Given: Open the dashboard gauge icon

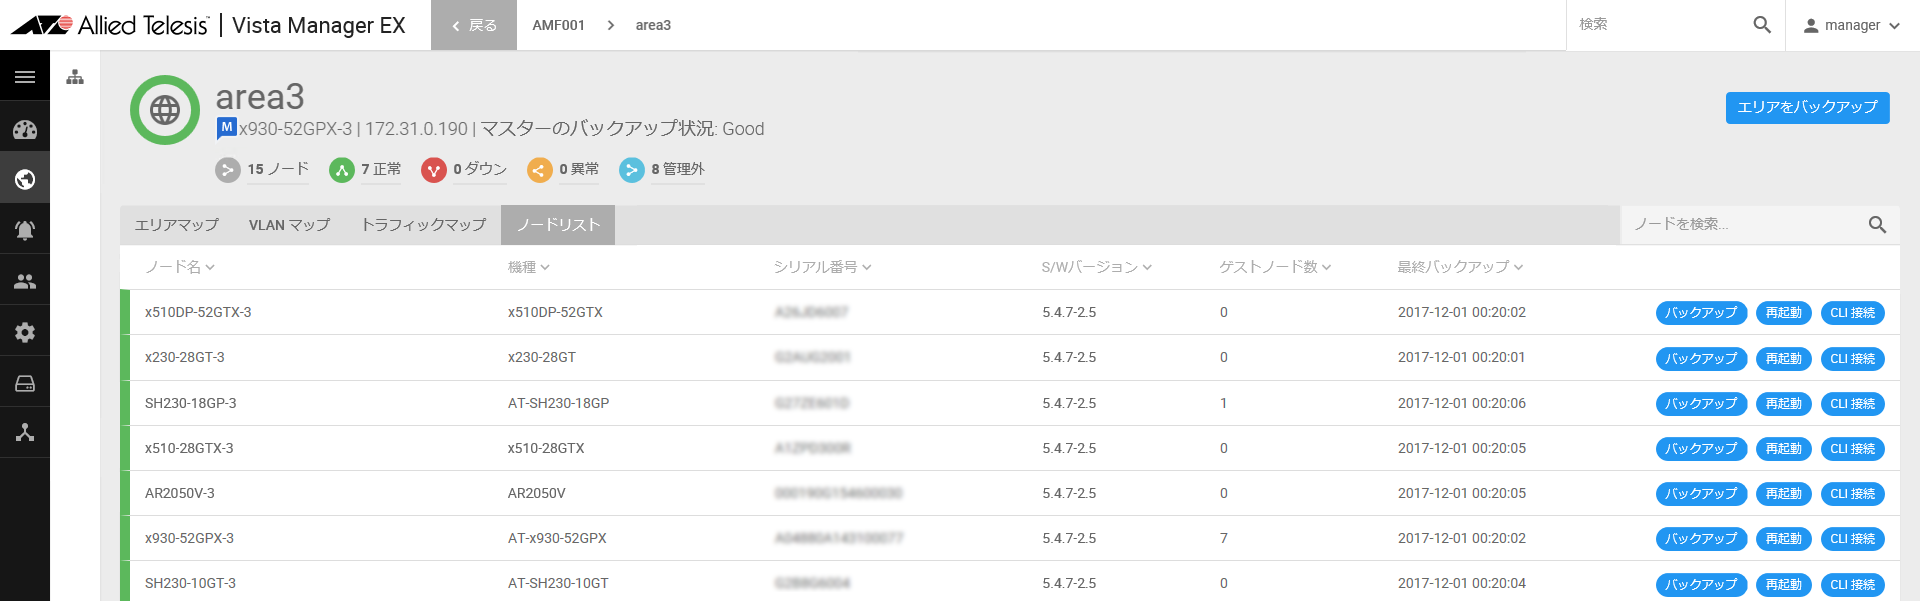Looking at the screenshot, I should [x=25, y=129].
